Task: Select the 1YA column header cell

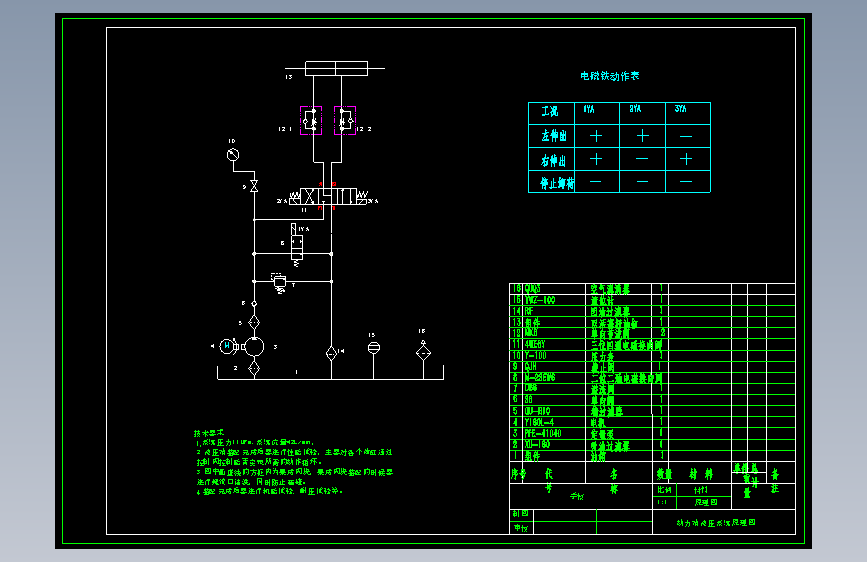Action: 597,113
